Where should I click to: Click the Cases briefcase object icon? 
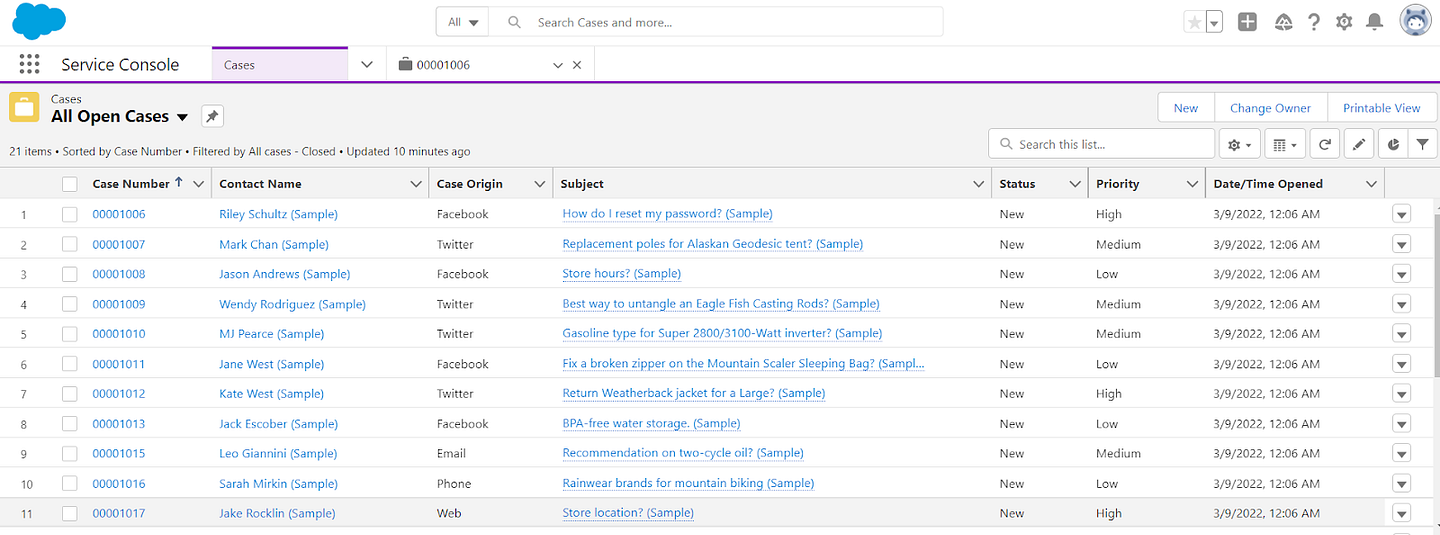(25, 108)
